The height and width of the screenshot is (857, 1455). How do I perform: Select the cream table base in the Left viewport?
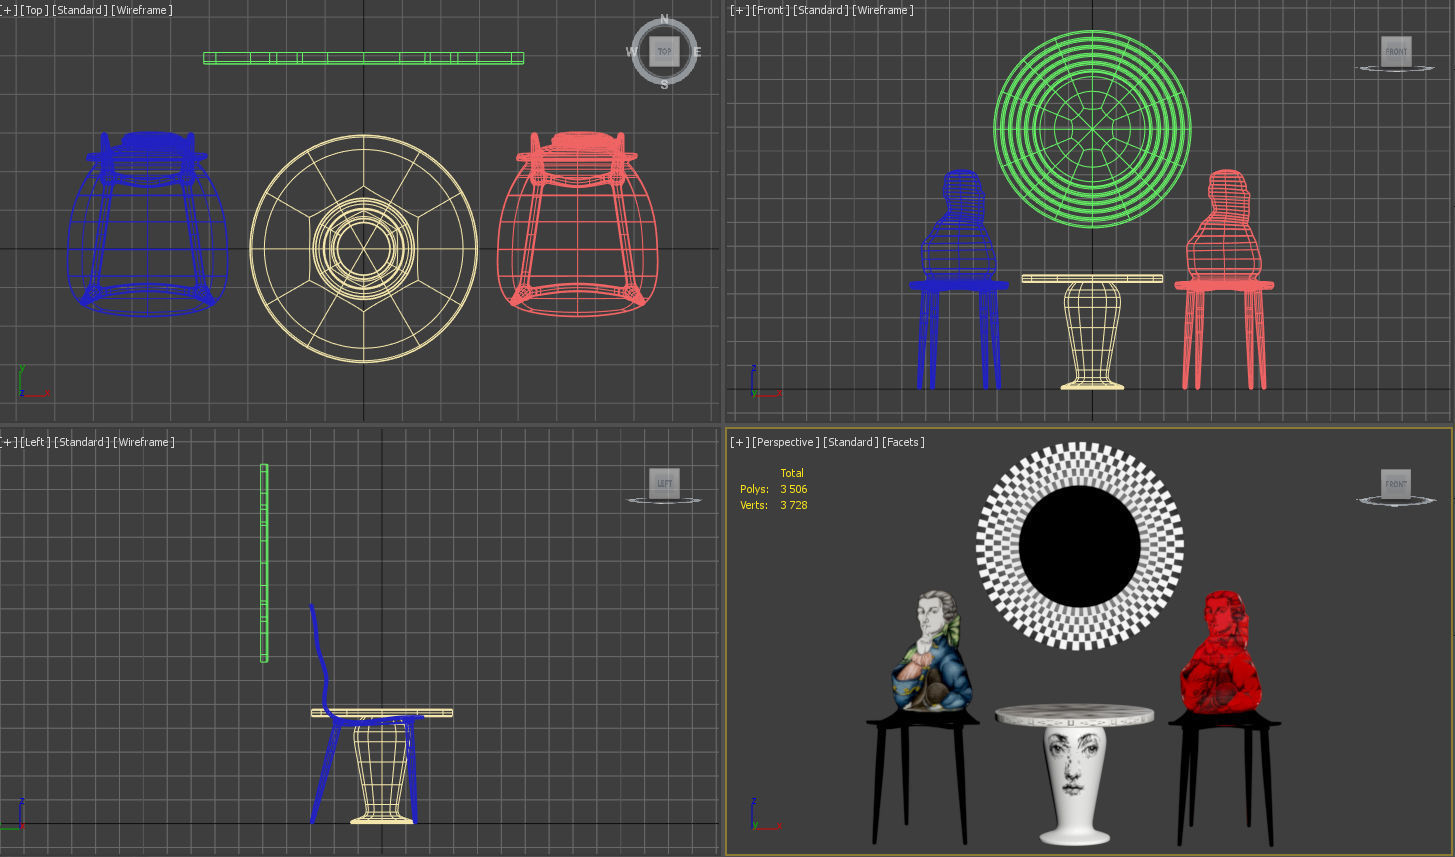pos(382,770)
